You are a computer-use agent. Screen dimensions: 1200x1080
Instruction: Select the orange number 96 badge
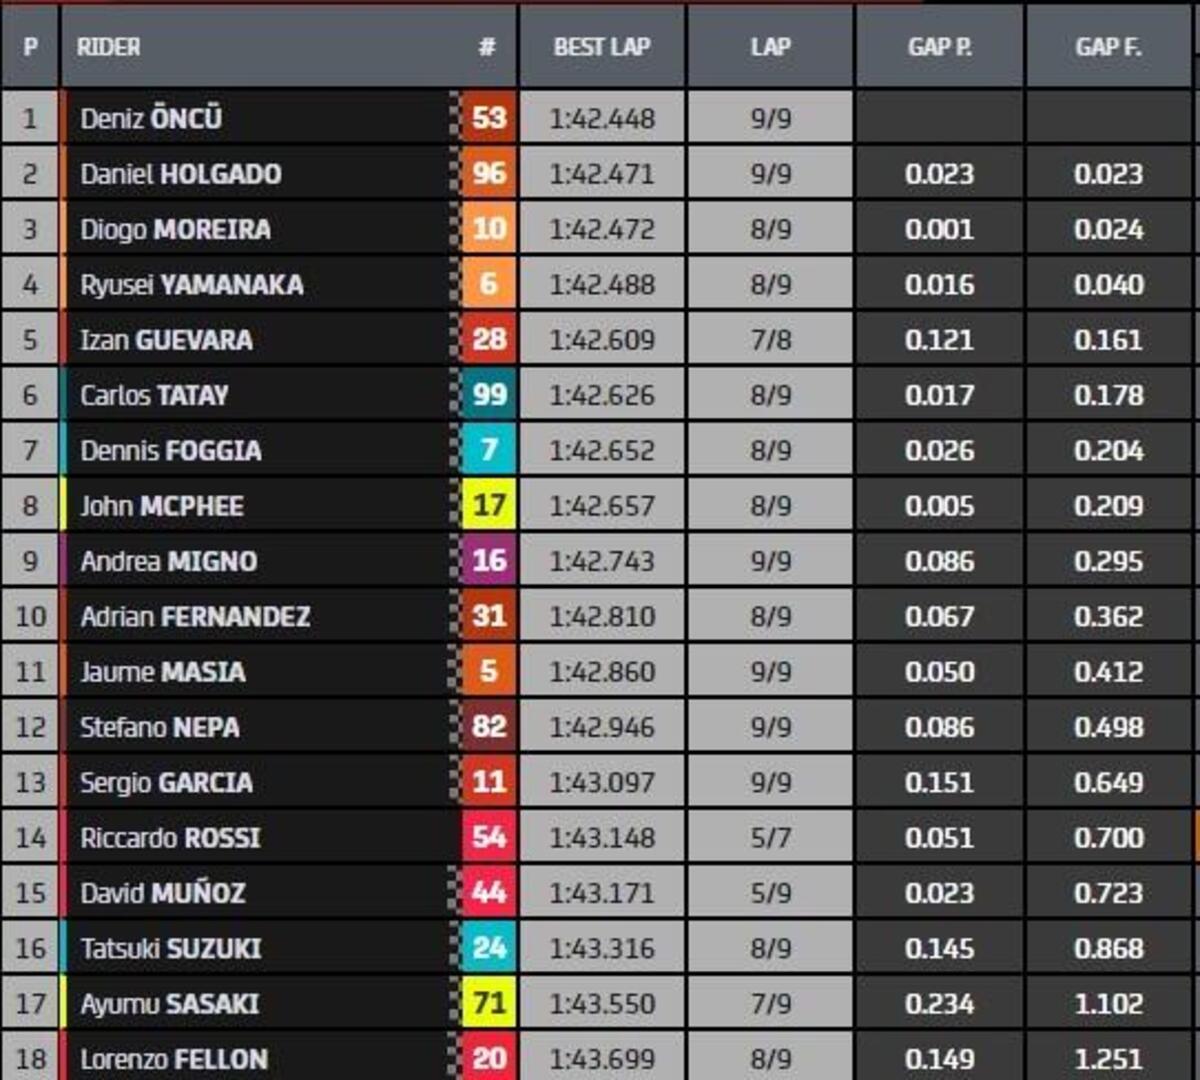(488, 174)
